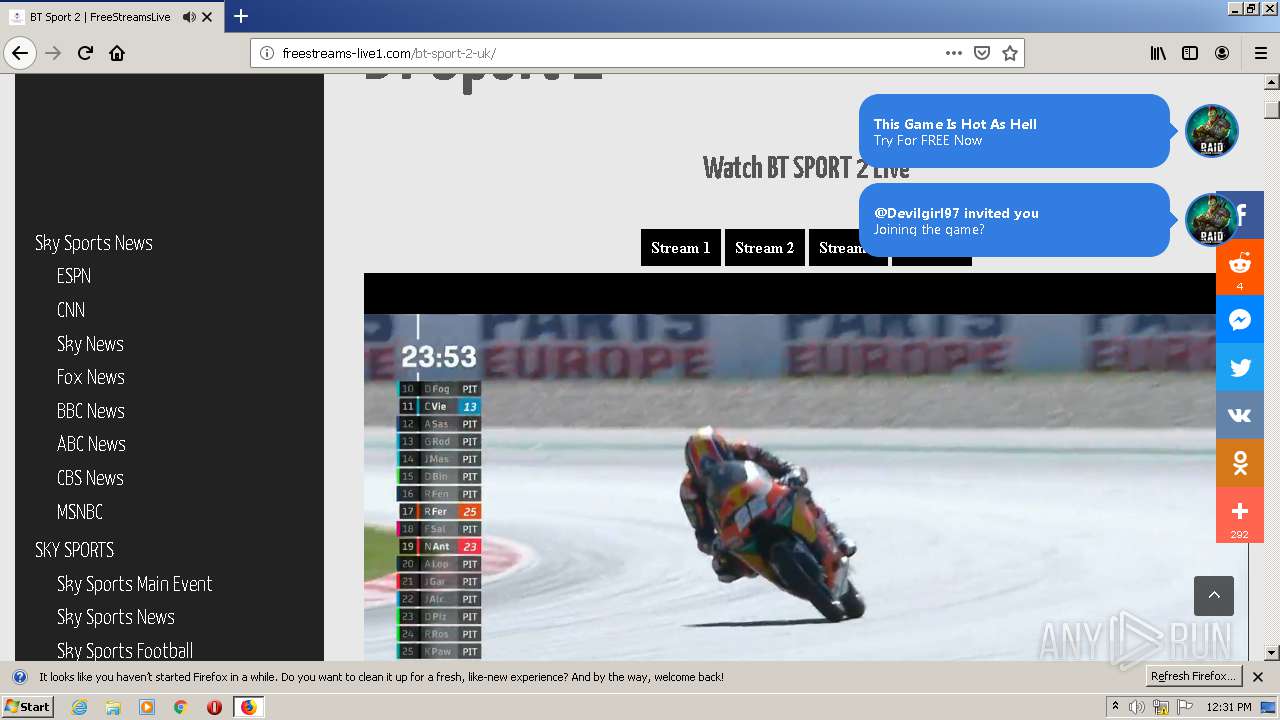Screen dimensions: 1280x720
Task: Open Firefox account icon
Action: (1222, 53)
